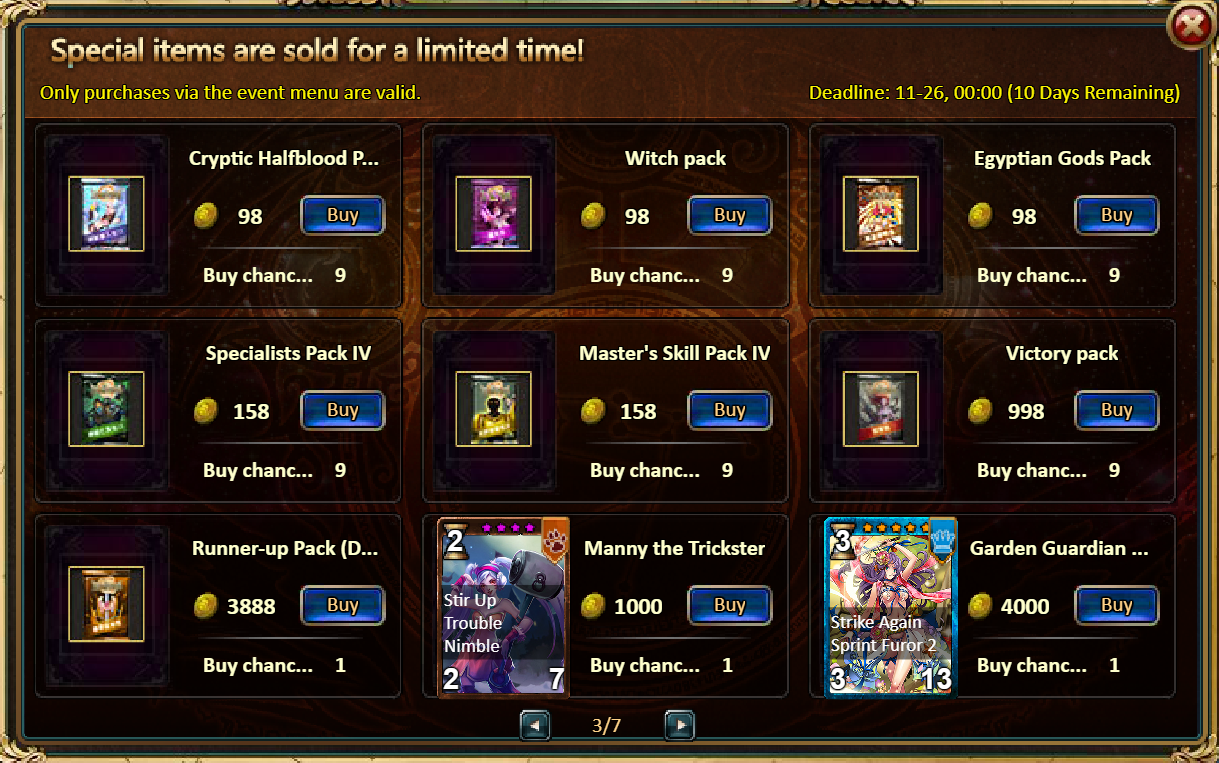This screenshot has height=763, width=1219.
Task: Click gold coin next to Manny's price
Action: point(593,606)
